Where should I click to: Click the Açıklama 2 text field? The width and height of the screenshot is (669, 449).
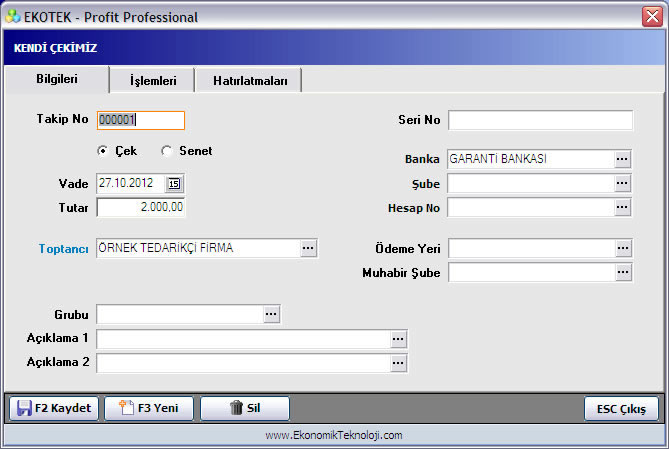[x=243, y=363]
